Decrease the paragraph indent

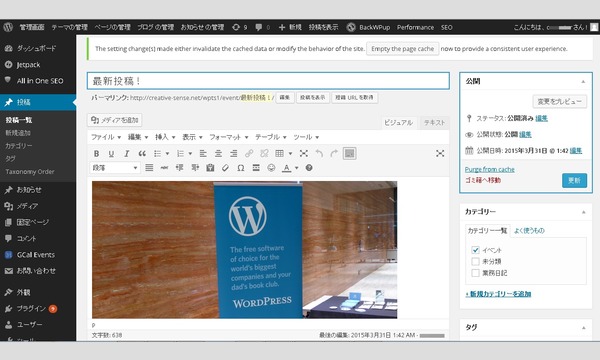point(179,168)
